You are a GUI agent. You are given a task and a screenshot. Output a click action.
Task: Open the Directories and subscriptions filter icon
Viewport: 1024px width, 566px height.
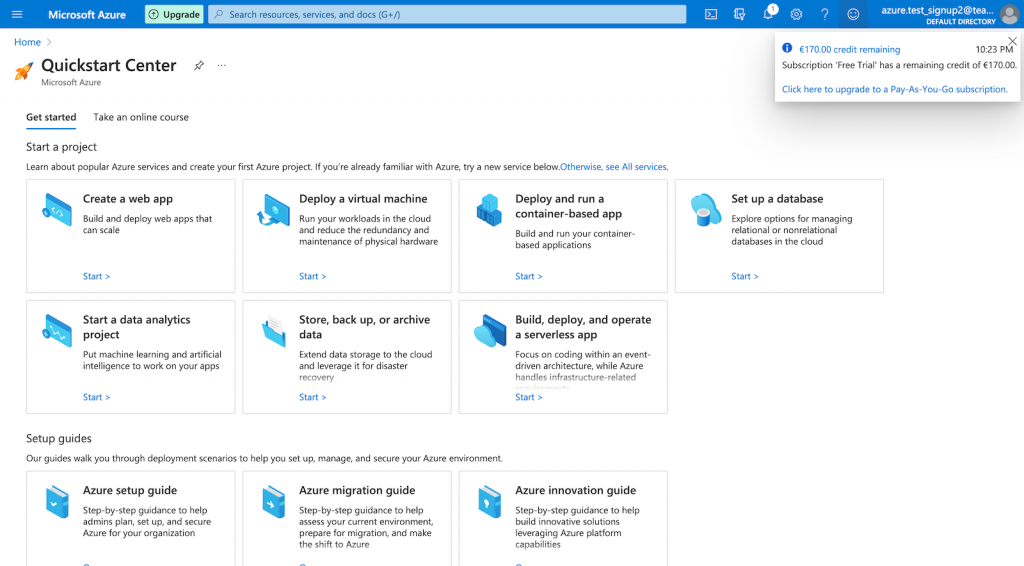point(739,14)
